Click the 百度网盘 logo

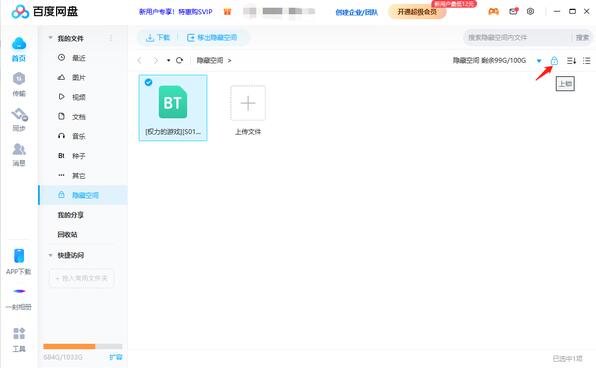click(44, 11)
